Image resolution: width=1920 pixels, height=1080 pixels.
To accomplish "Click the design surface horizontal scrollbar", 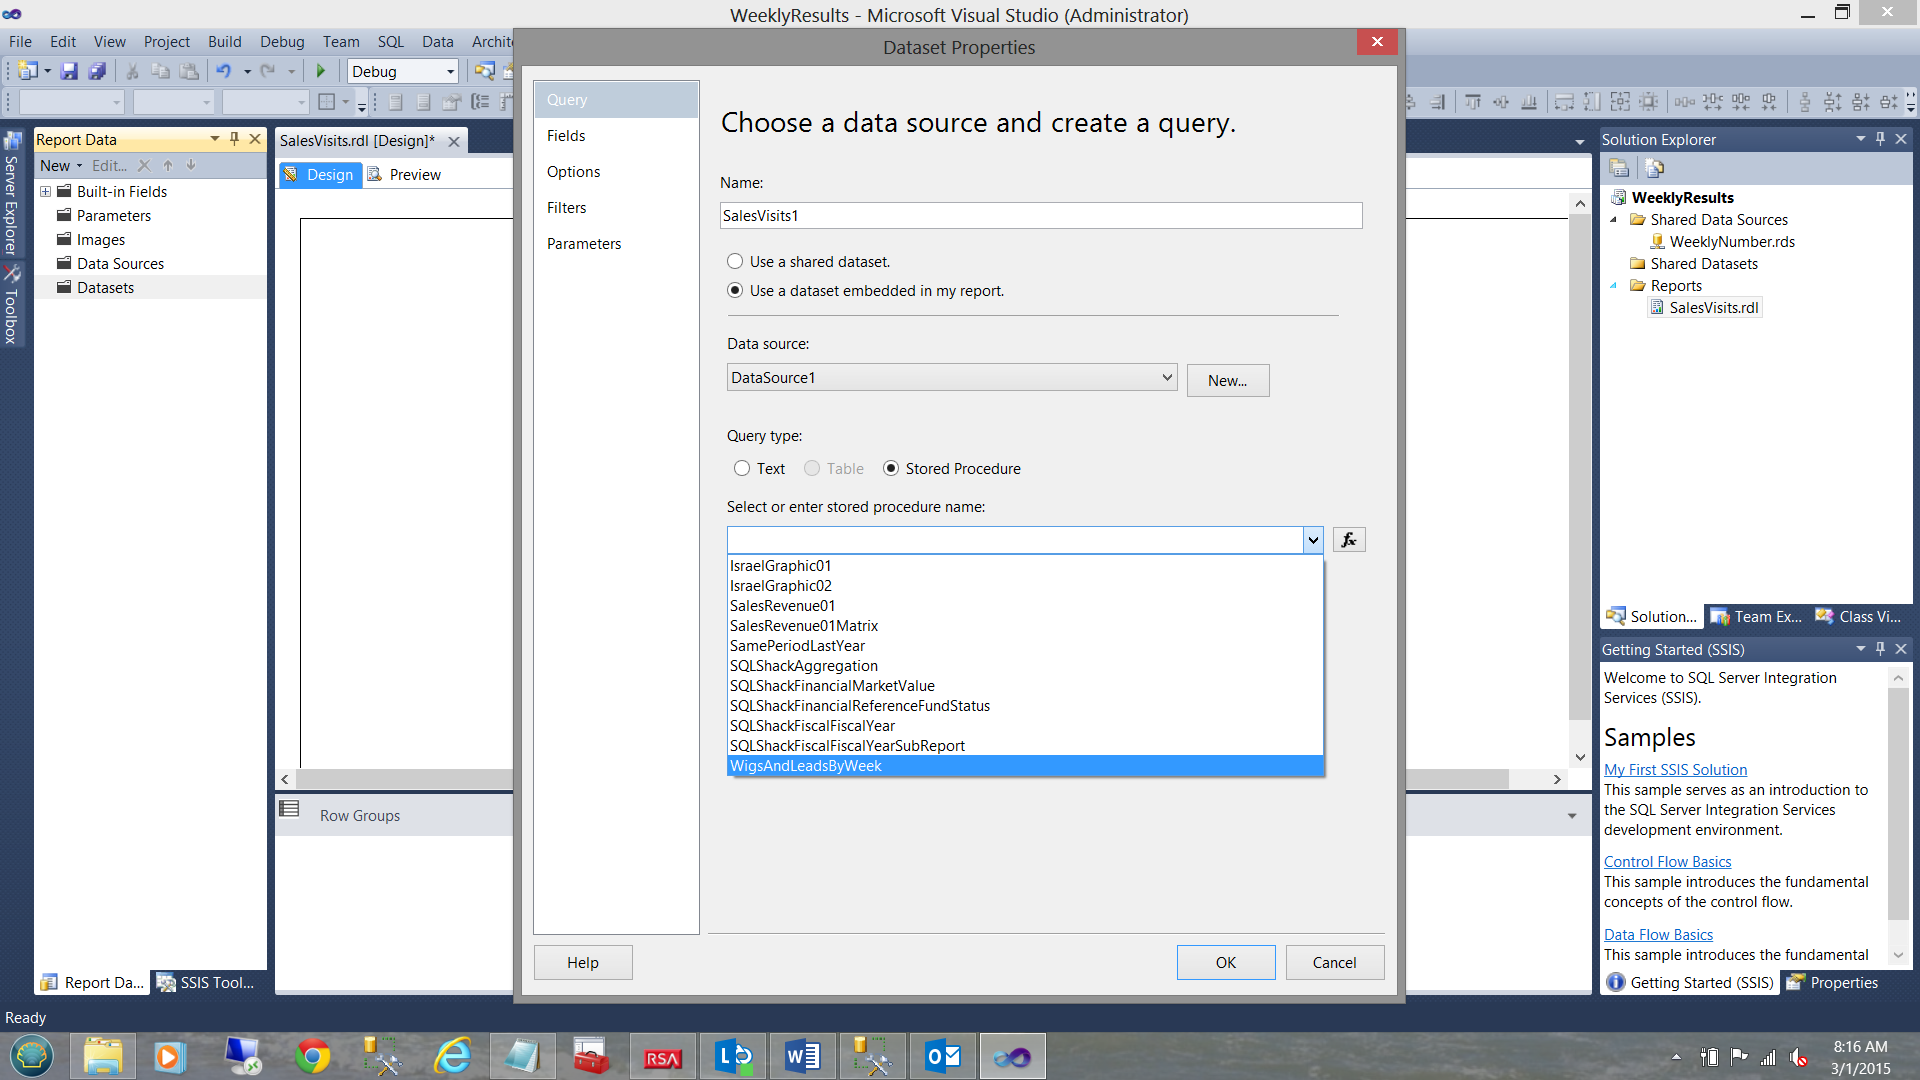I will (400, 779).
